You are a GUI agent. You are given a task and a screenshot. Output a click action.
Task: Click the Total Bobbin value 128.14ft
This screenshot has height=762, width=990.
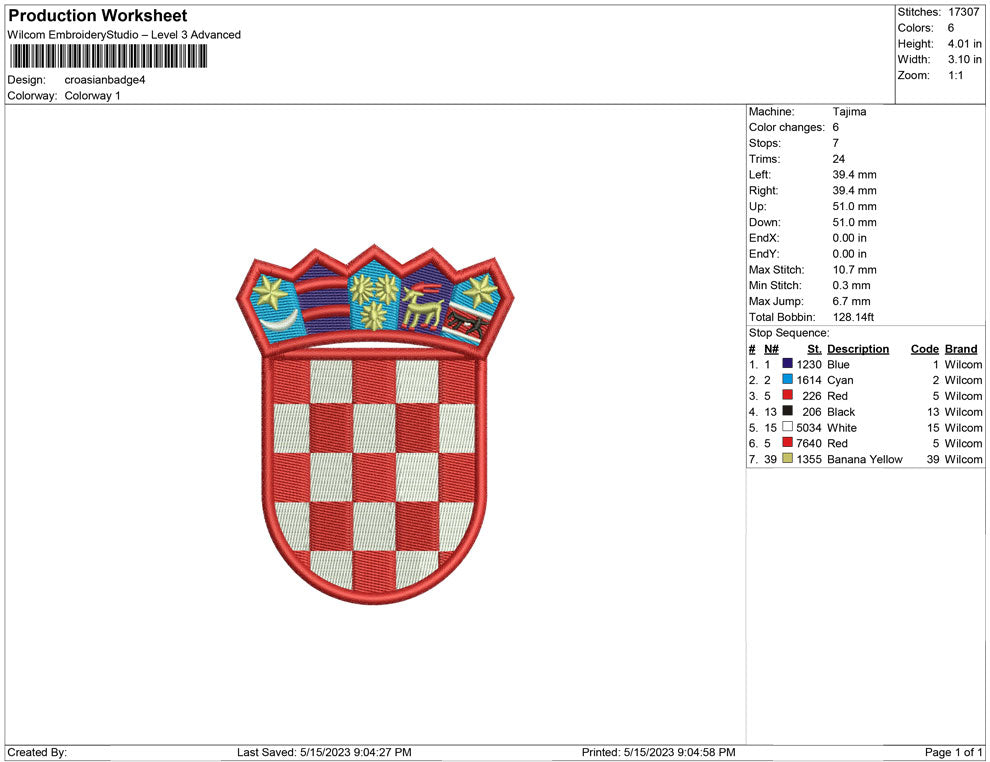(855, 317)
